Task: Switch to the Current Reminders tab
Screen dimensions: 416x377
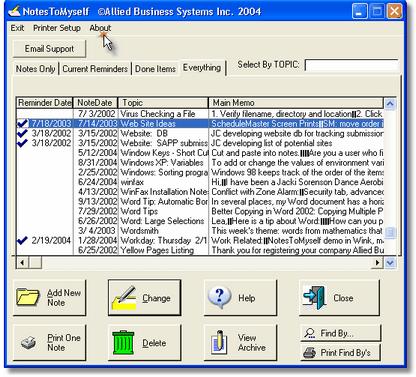Action: (95, 69)
